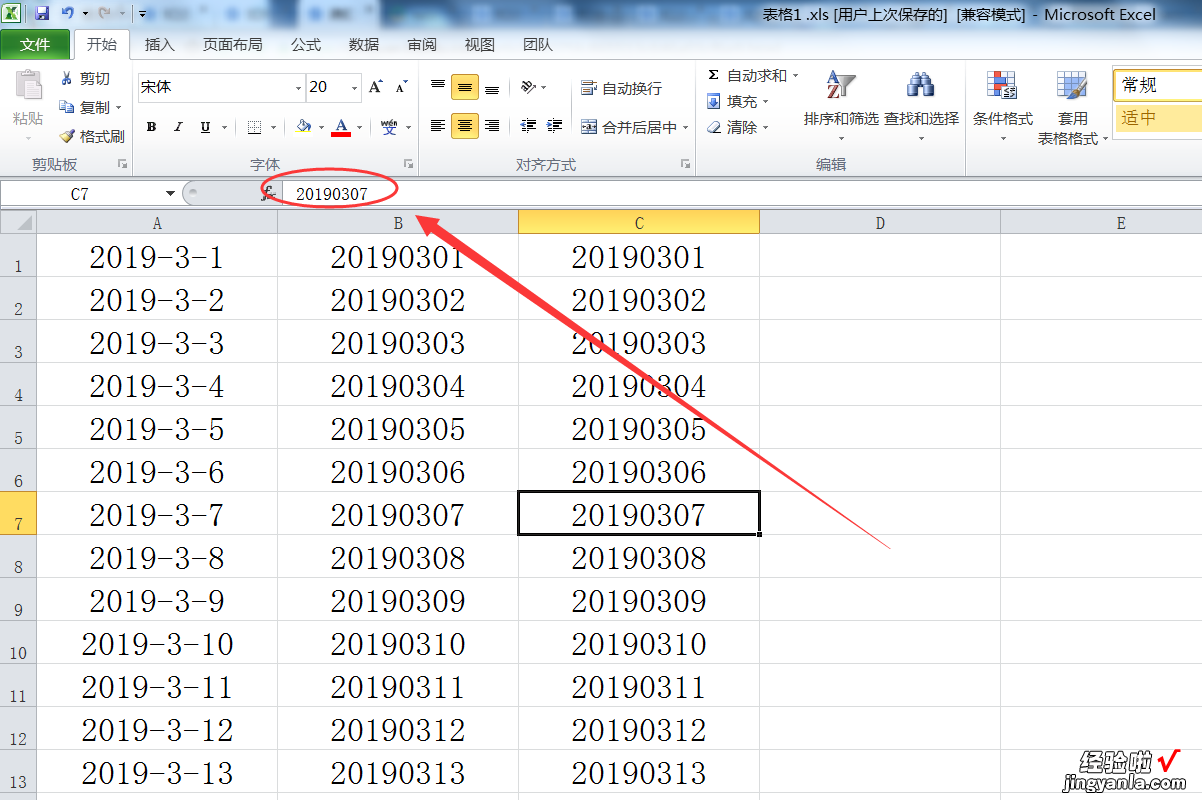Open the Name Box dropdown arrow
Image resolution: width=1202 pixels, height=800 pixels.
point(170,194)
